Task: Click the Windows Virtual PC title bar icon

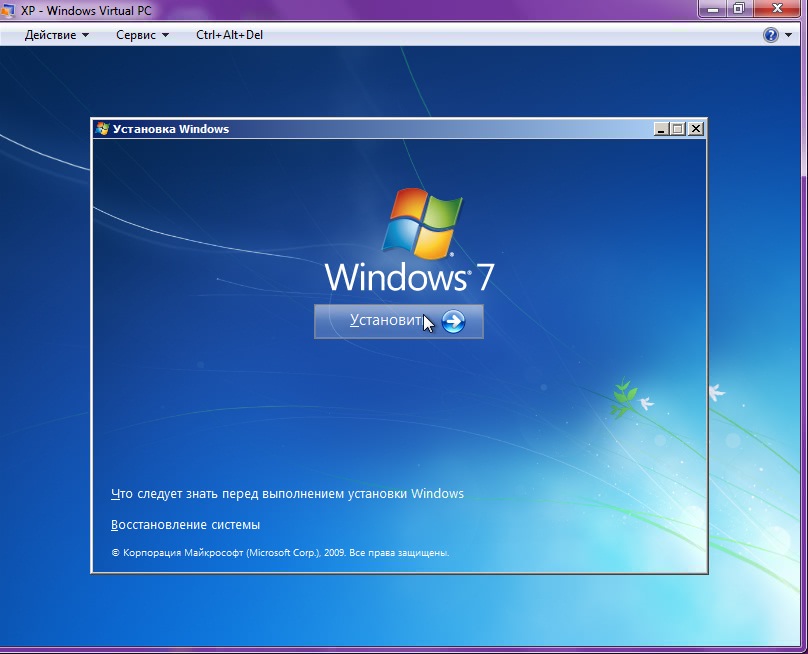Action: tap(8, 10)
